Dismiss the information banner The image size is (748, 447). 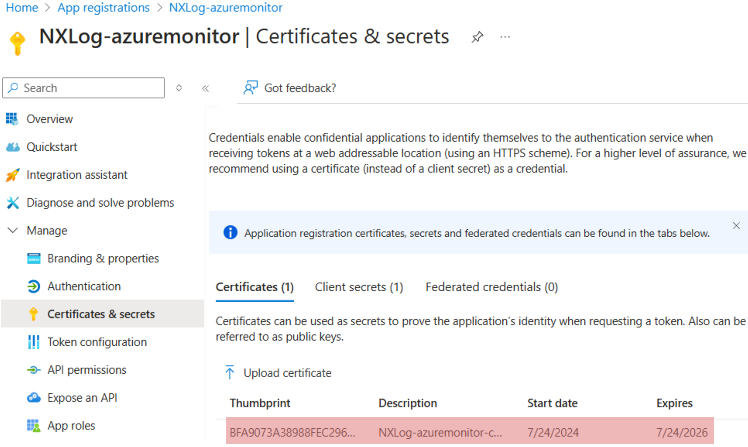point(736,226)
